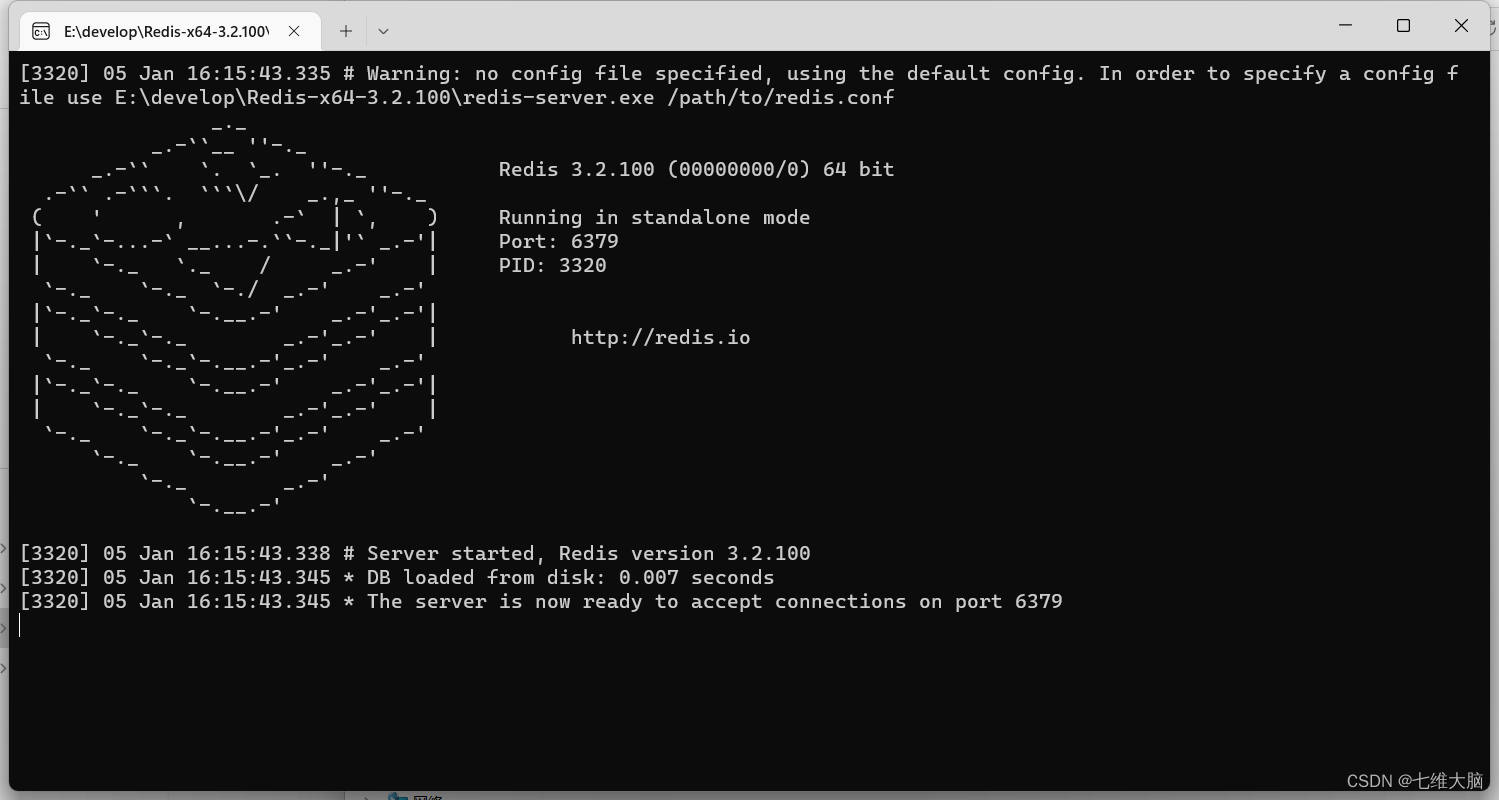This screenshot has width=1499, height=800.
Task: Click the blinking cursor at the terminal prompt
Action: click(19, 625)
